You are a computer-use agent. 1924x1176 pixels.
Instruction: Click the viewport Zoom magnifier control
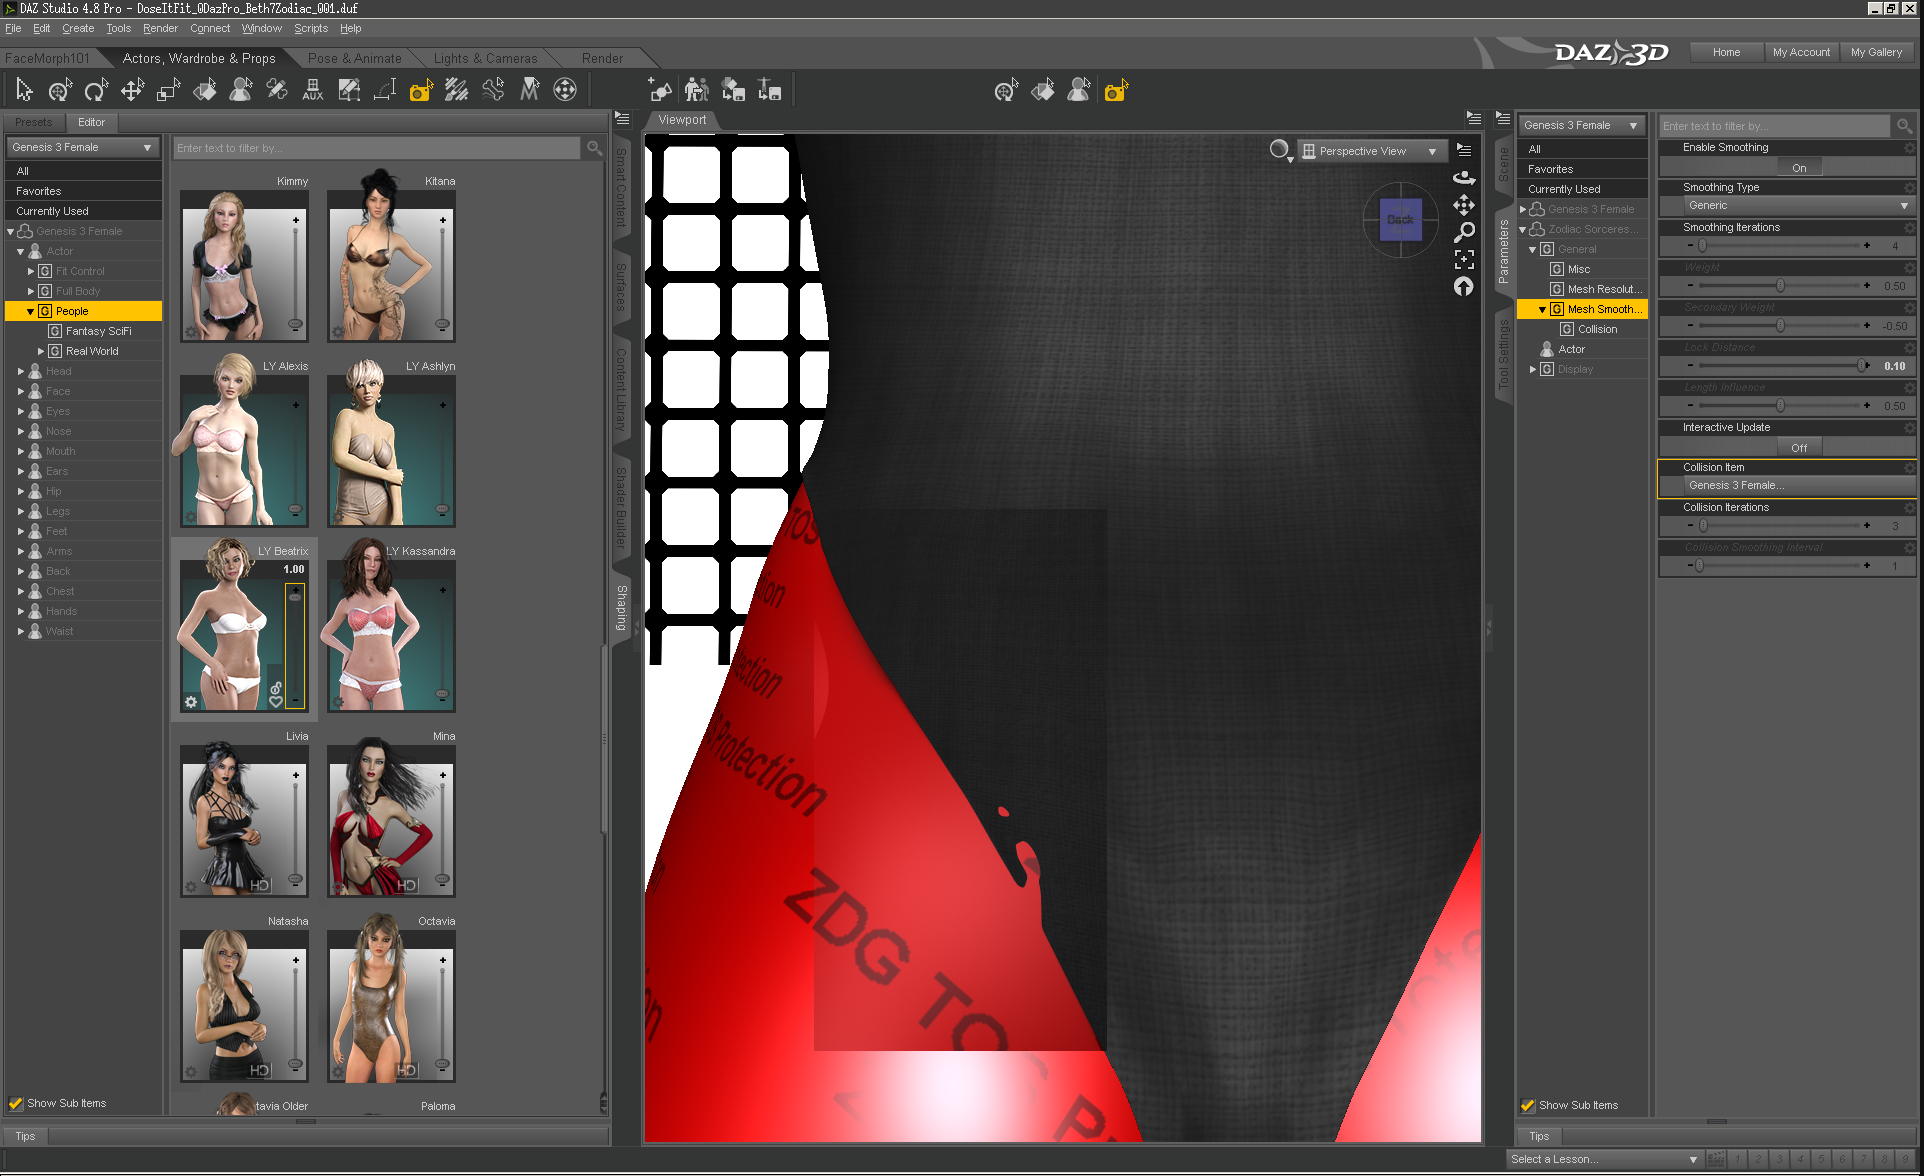[x=1464, y=232]
